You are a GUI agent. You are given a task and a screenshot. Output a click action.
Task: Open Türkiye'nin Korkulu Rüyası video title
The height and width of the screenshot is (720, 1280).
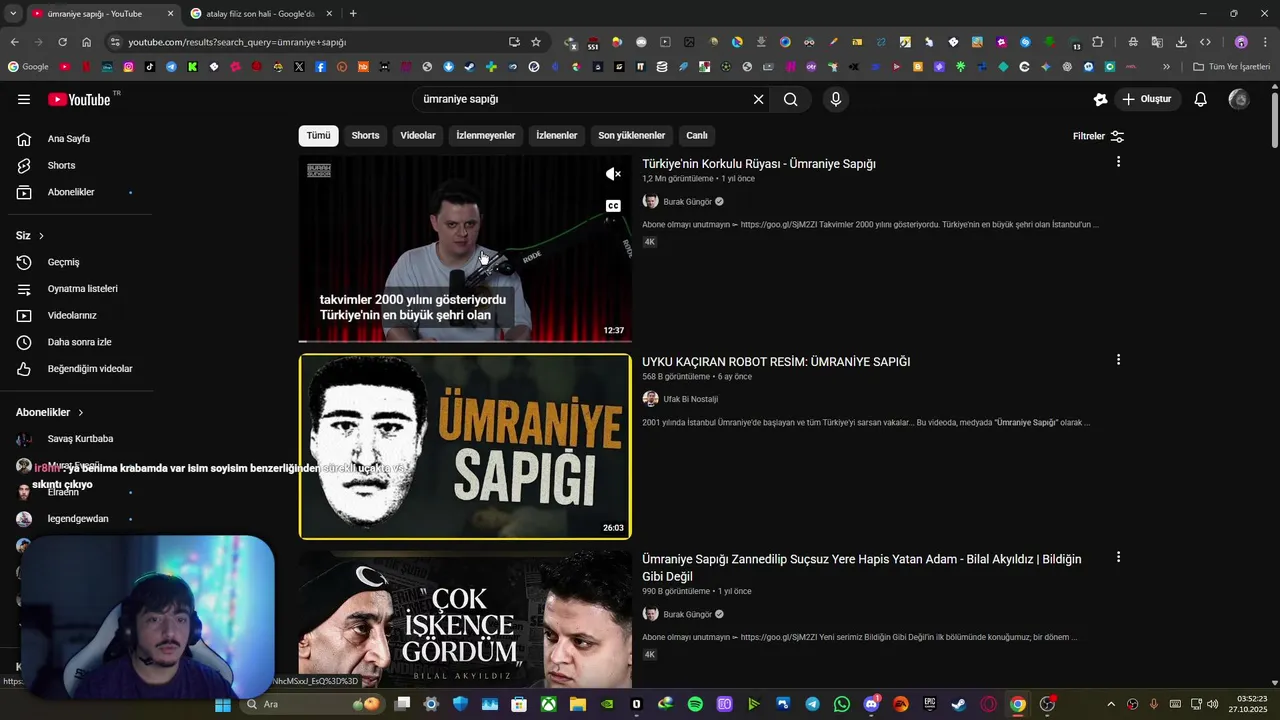coord(759,164)
